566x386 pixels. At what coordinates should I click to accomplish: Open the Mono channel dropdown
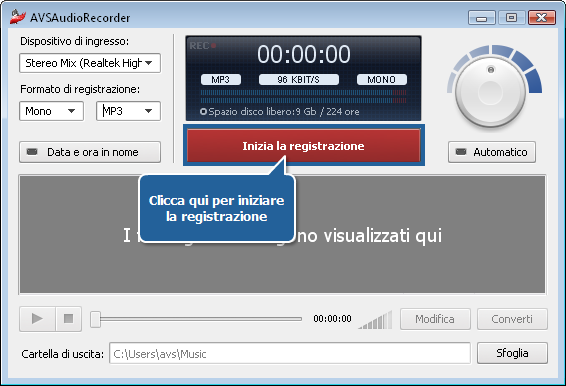tap(51, 111)
